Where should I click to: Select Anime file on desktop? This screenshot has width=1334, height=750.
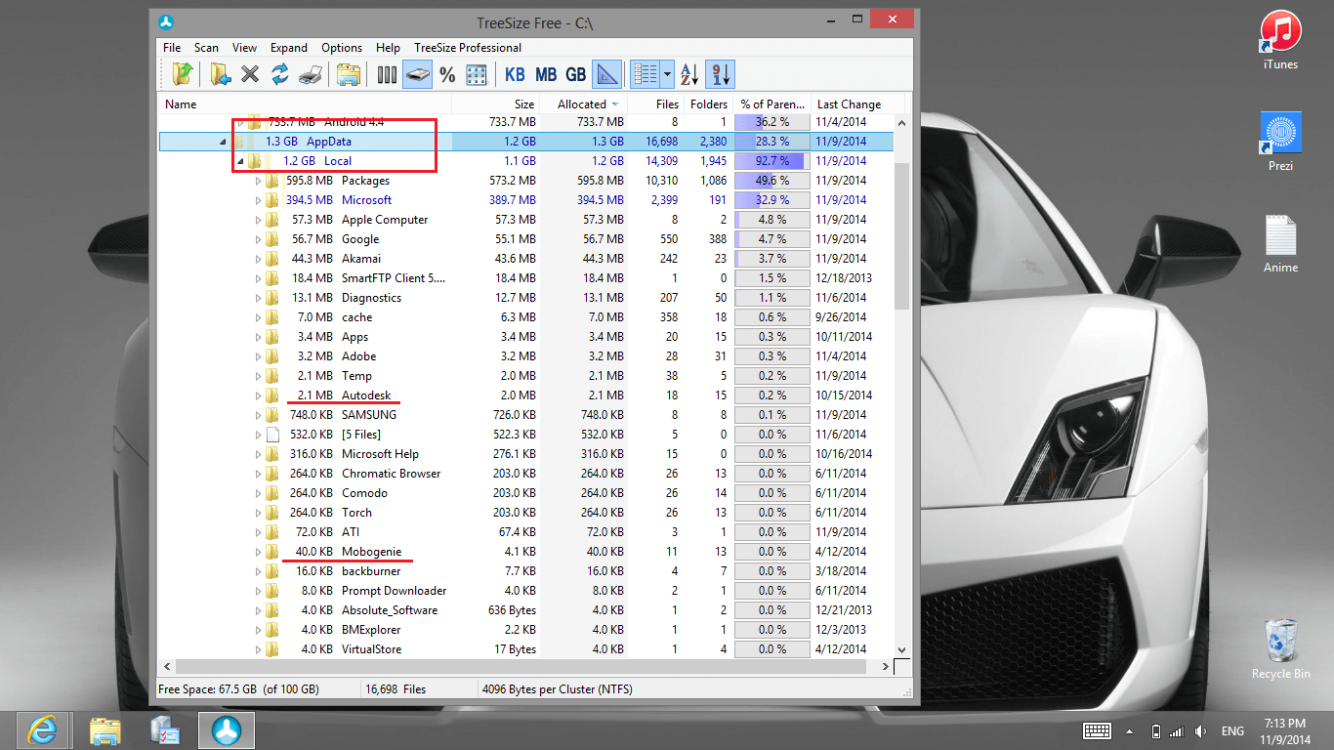coord(1280,243)
